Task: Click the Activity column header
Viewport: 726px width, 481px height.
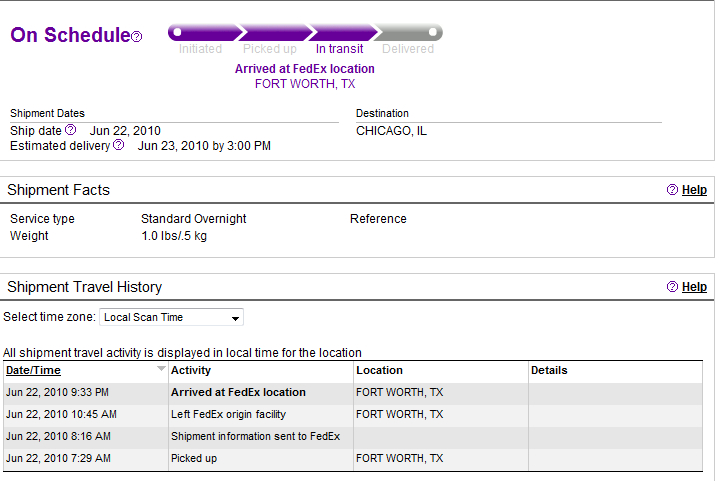Action: (x=191, y=370)
